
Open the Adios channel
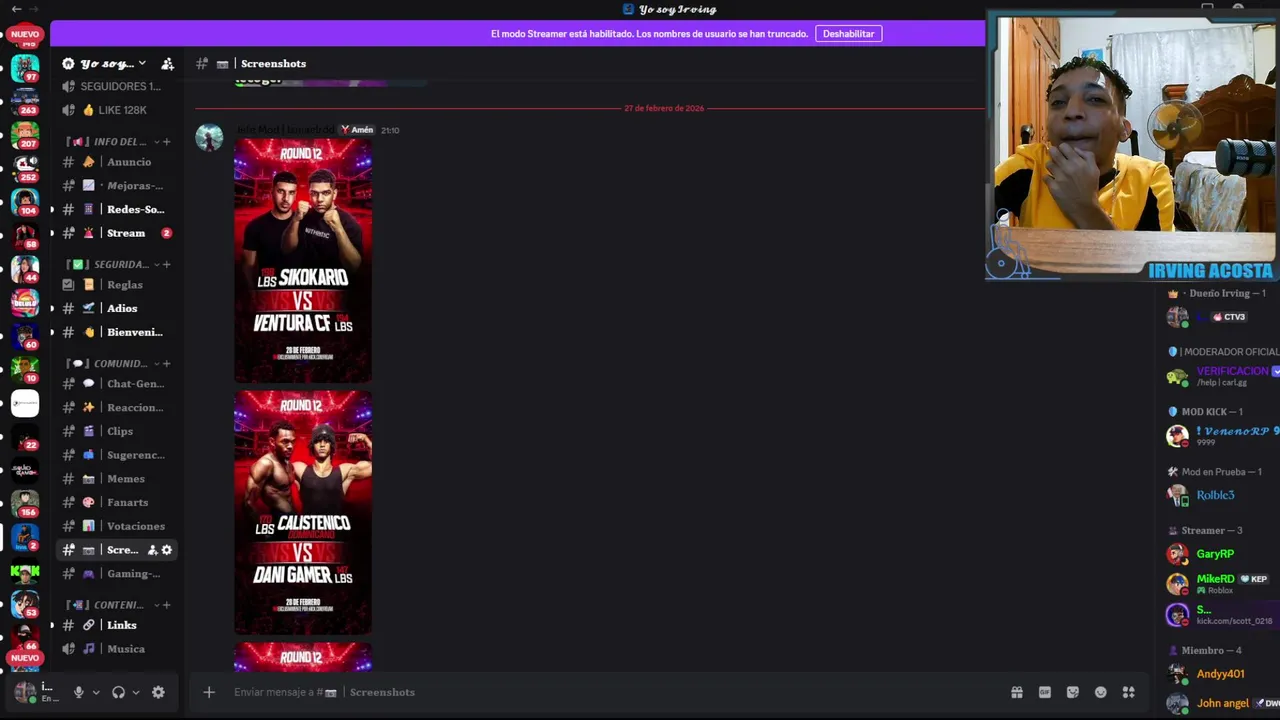[118, 308]
